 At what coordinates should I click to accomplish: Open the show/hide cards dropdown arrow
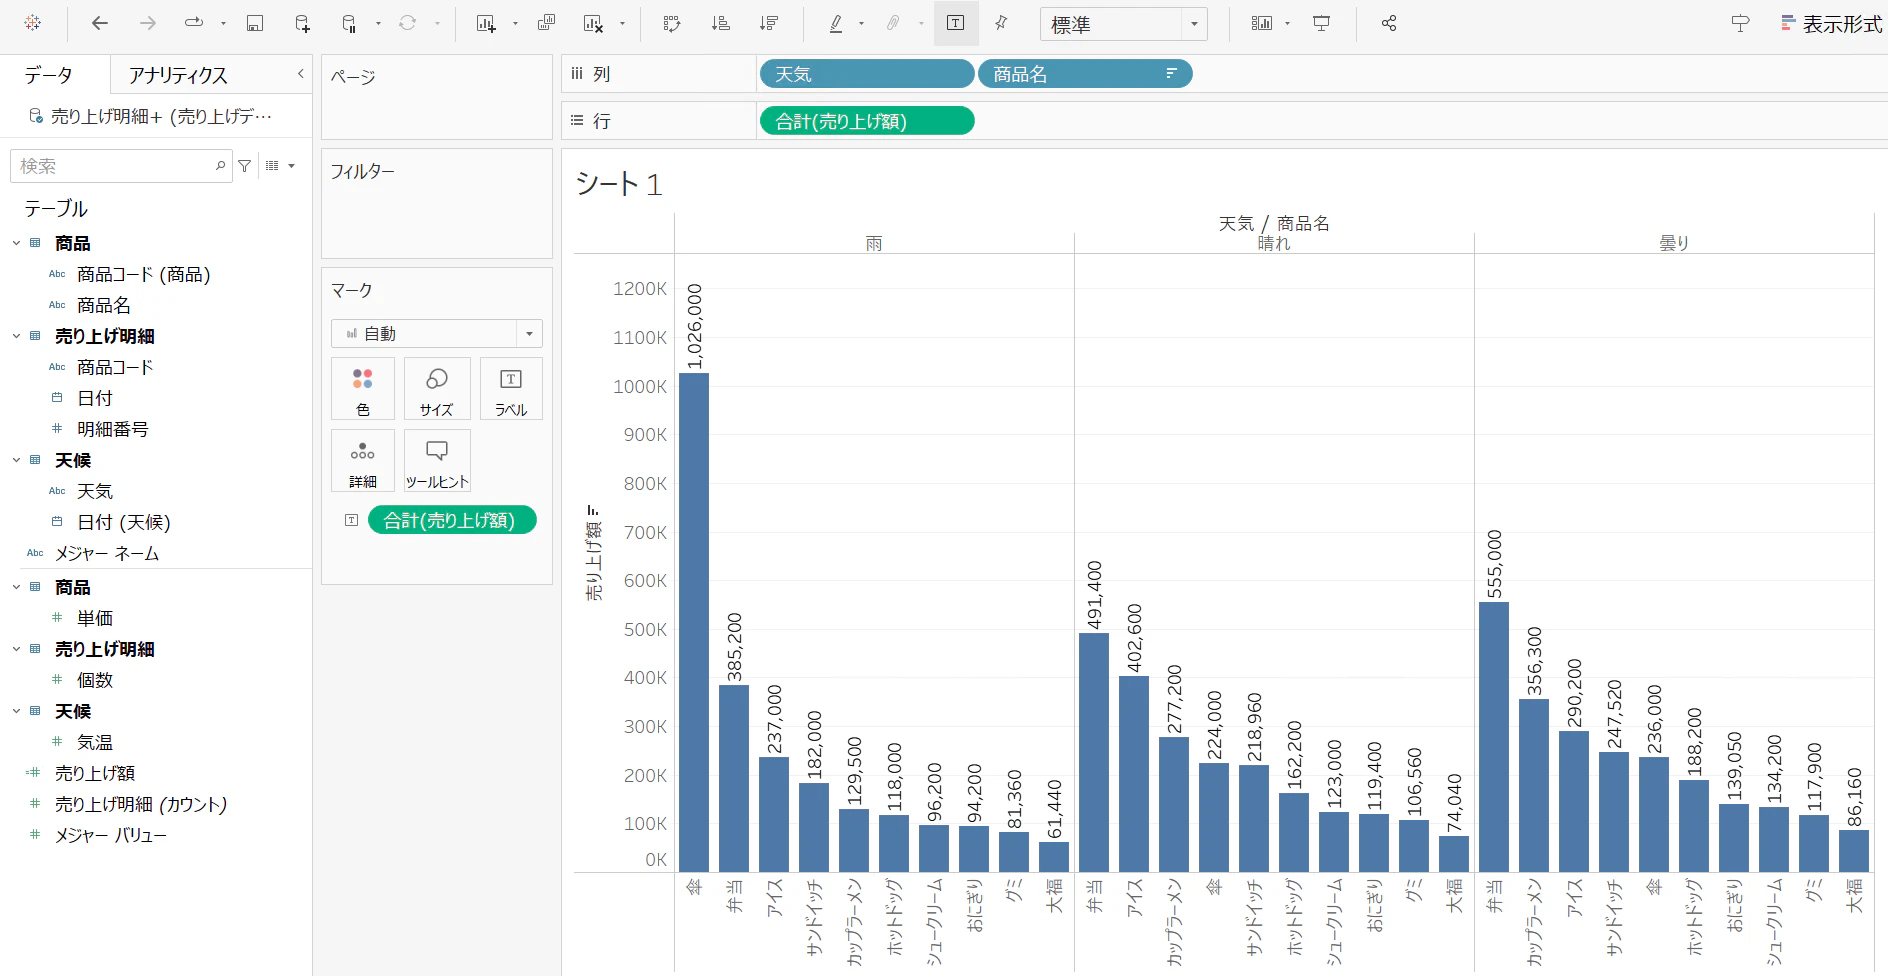tap(1287, 23)
